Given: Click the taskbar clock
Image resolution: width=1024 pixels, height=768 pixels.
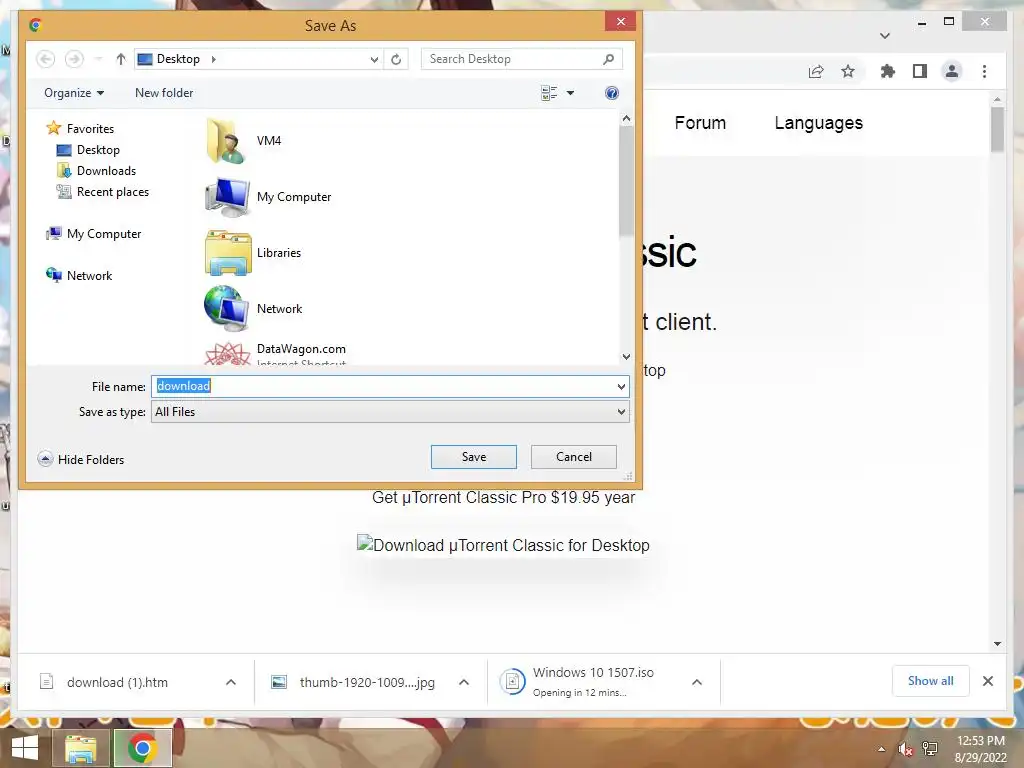Looking at the screenshot, I should pyautogui.click(x=980, y=748).
